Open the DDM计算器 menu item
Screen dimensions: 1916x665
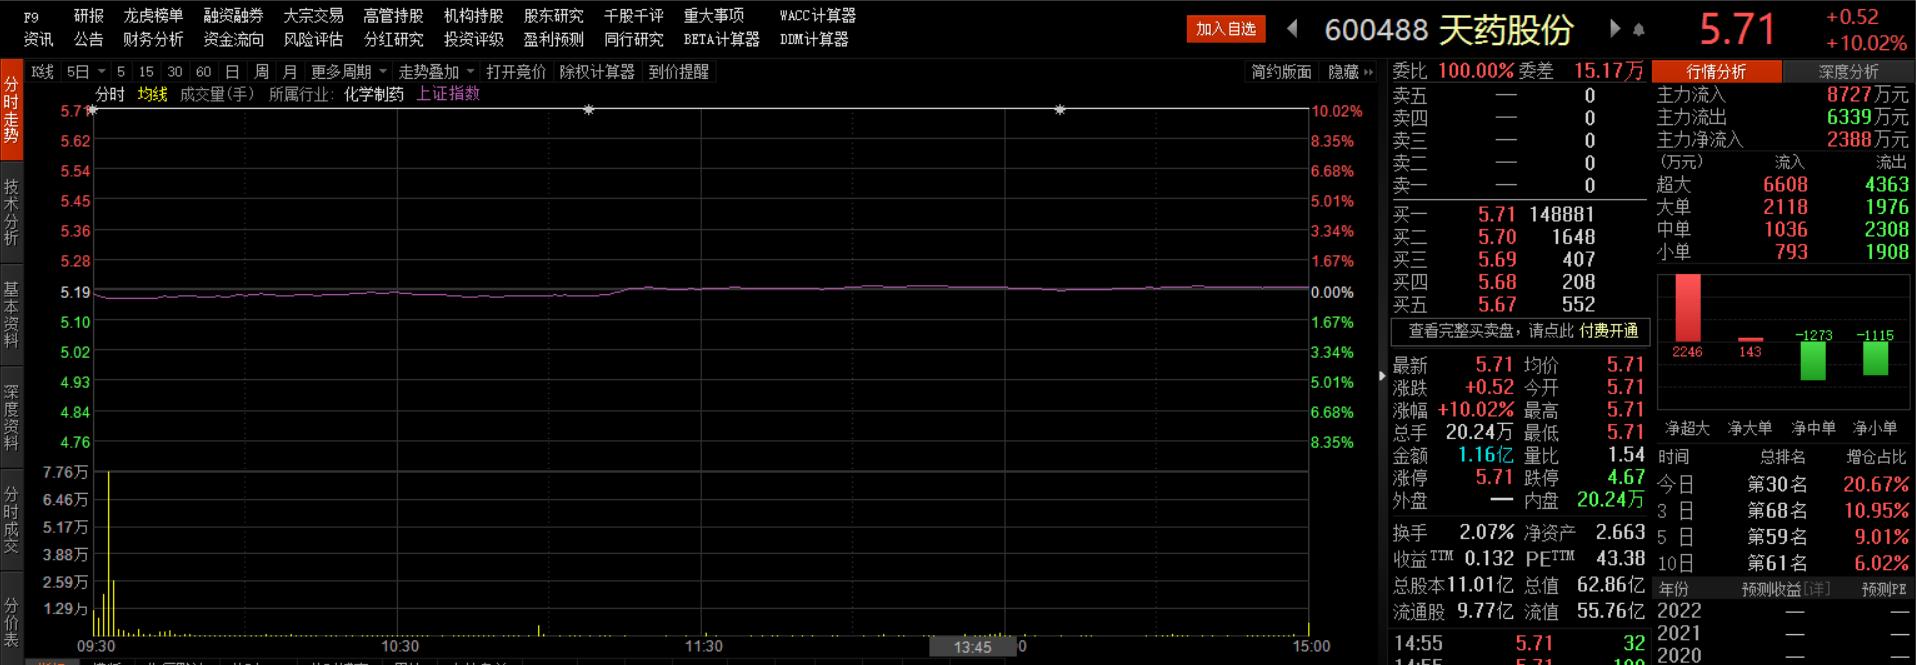point(814,40)
